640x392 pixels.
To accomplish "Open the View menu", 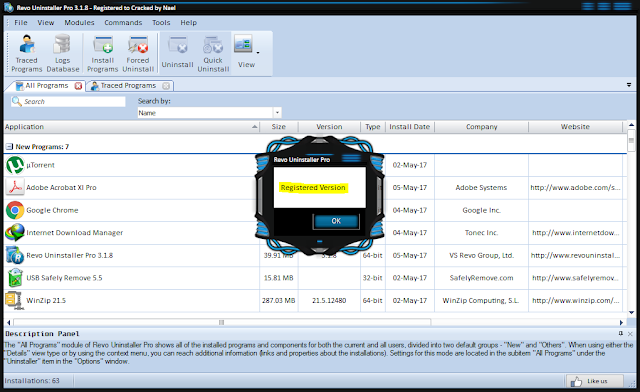I will pyautogui.click(x=46, y=22).
